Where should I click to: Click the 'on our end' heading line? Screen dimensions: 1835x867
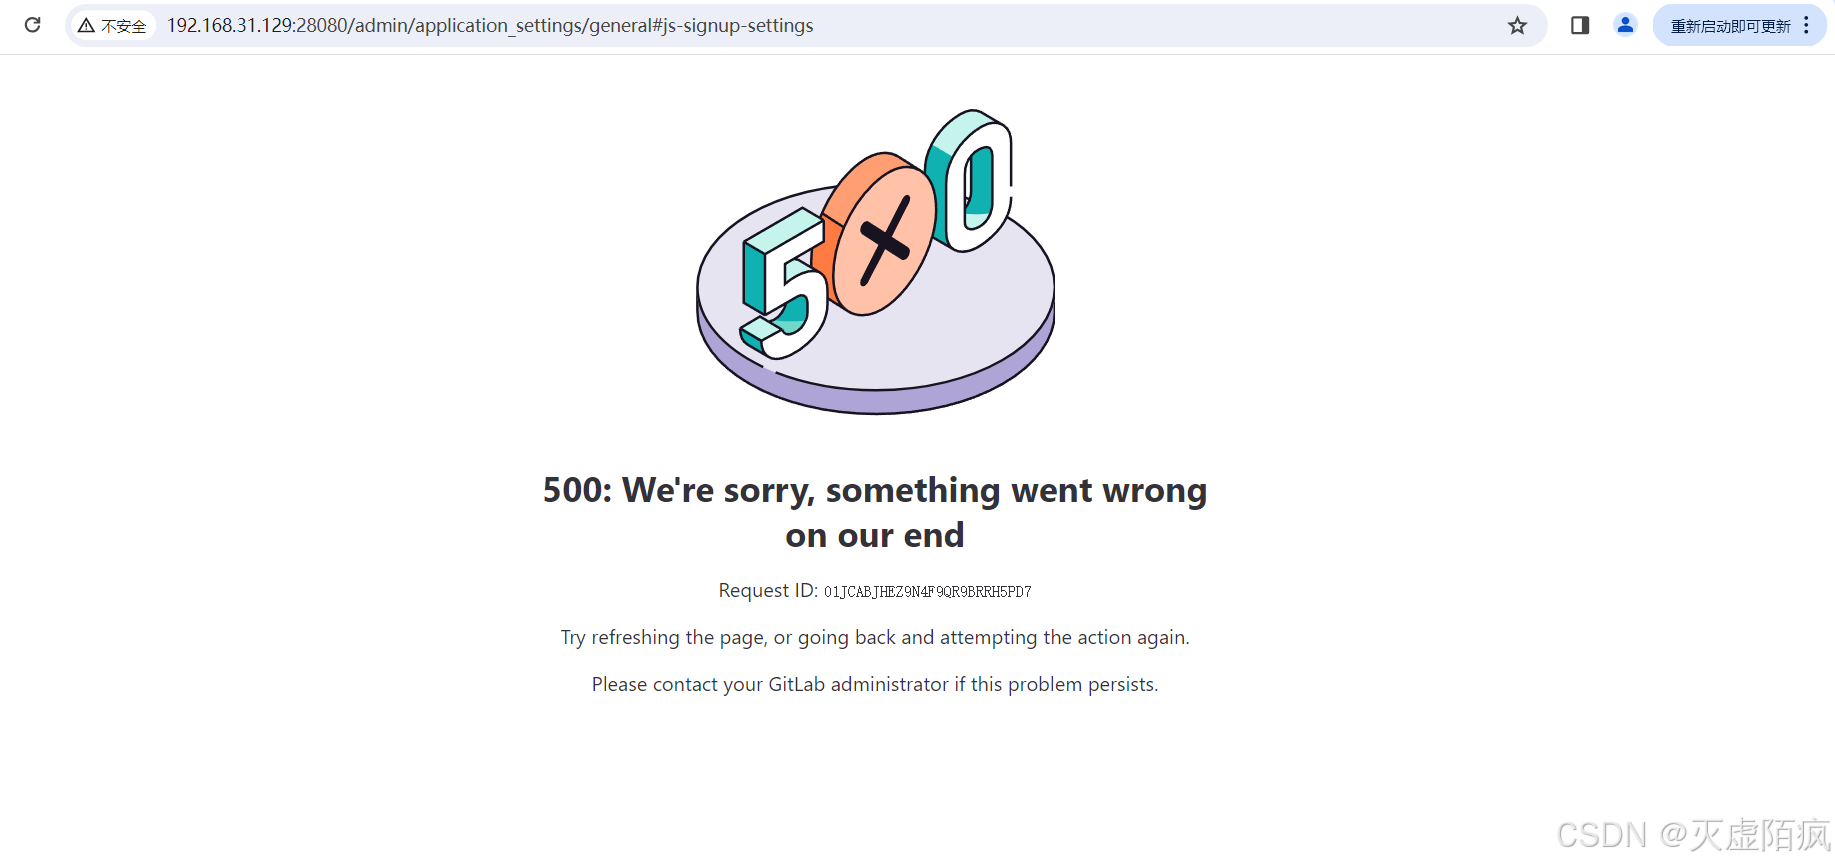click(875, 535)
